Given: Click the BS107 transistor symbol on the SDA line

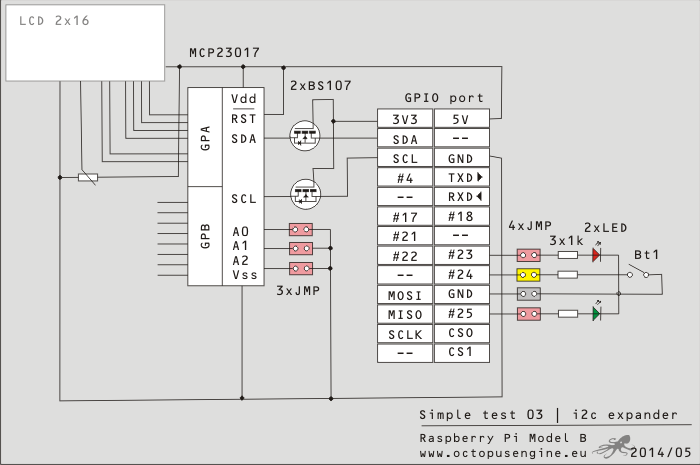Looking at the screenshot, I should pos(305,136).
